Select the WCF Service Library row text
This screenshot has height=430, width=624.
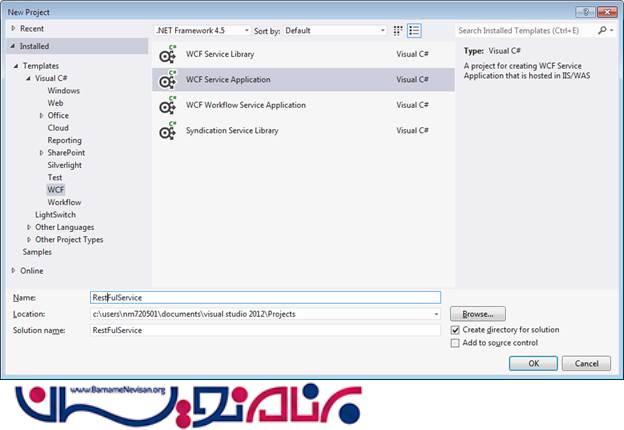tap(220, 54)
